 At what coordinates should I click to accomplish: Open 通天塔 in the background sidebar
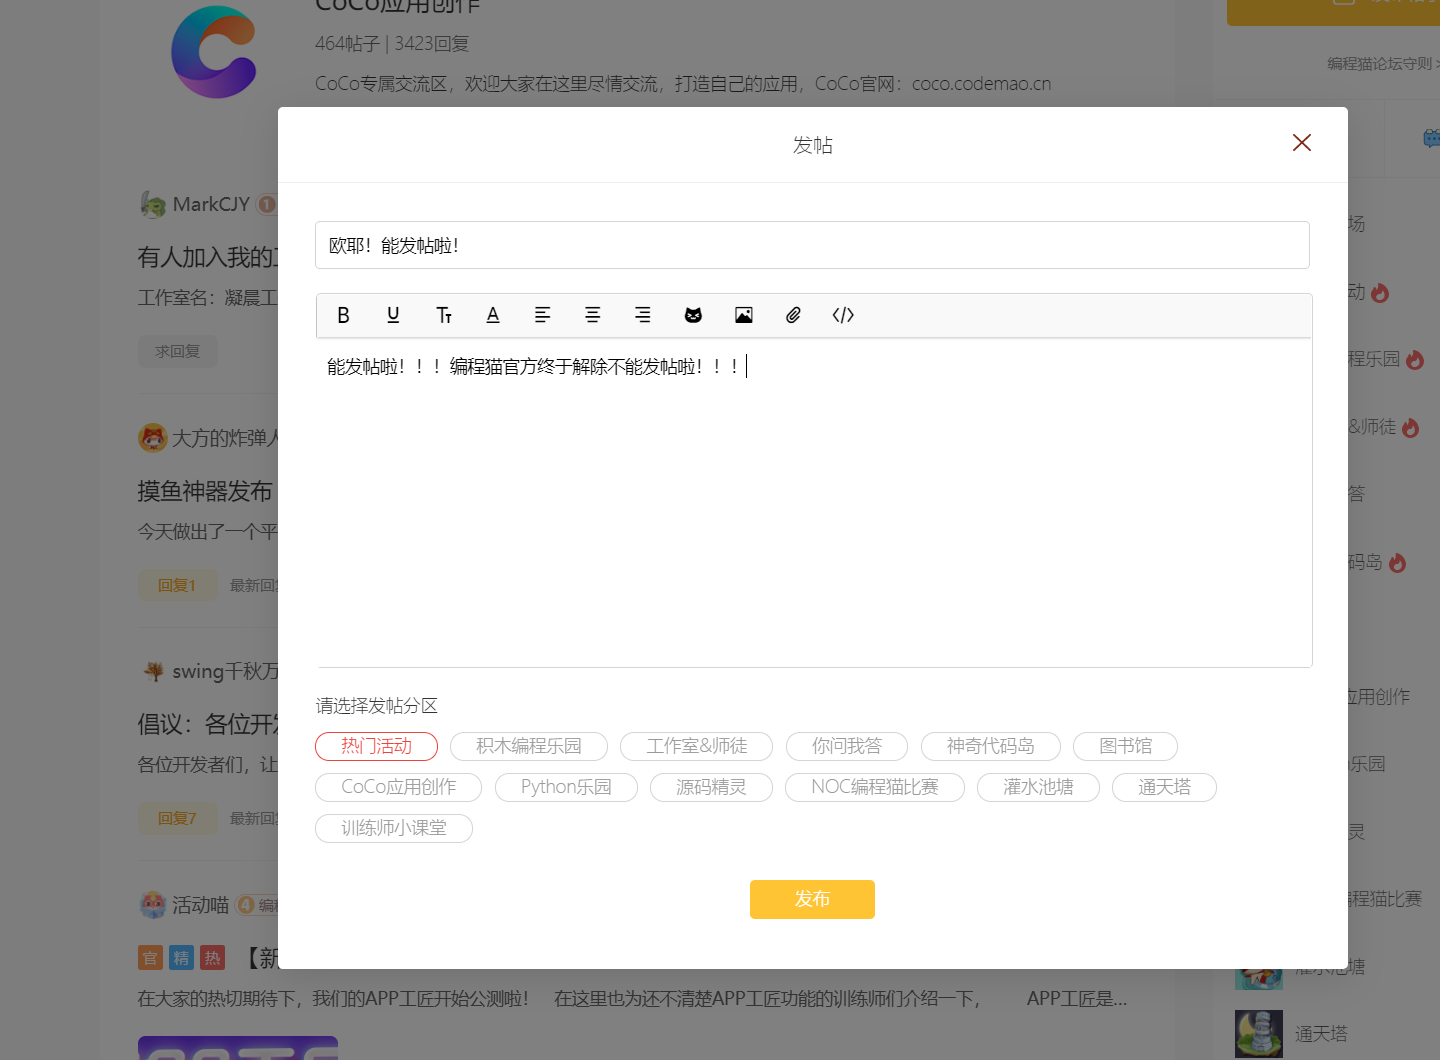1321,1034
